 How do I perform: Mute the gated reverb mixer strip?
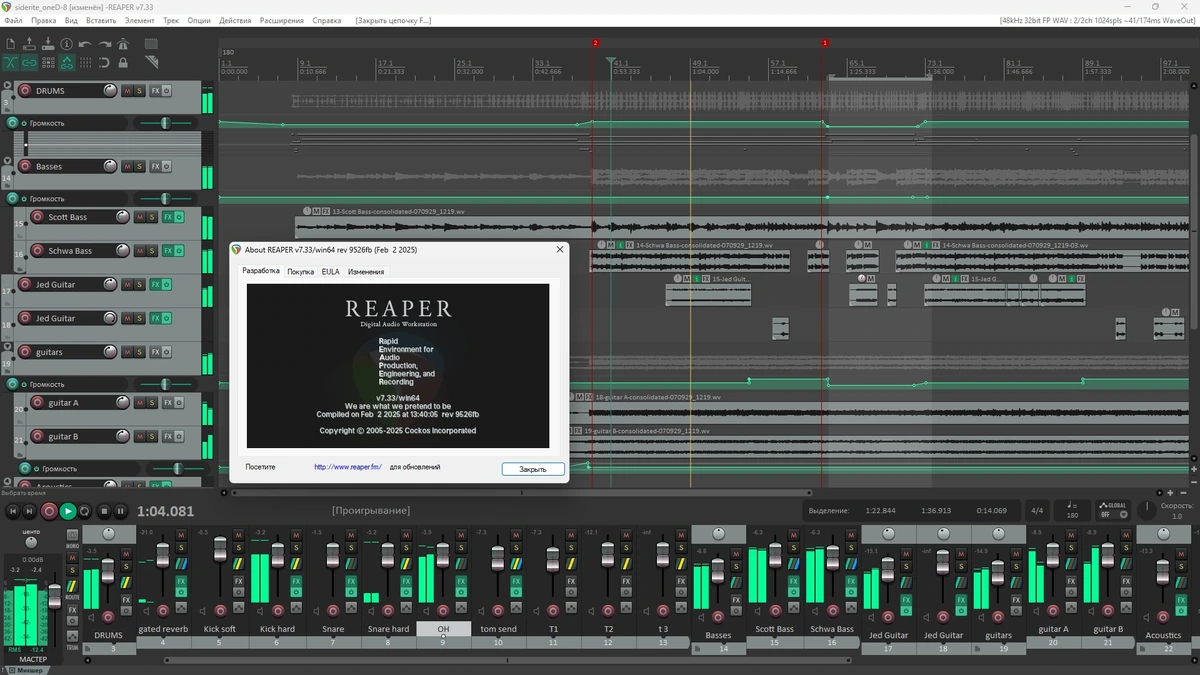[x=181, y=536]
